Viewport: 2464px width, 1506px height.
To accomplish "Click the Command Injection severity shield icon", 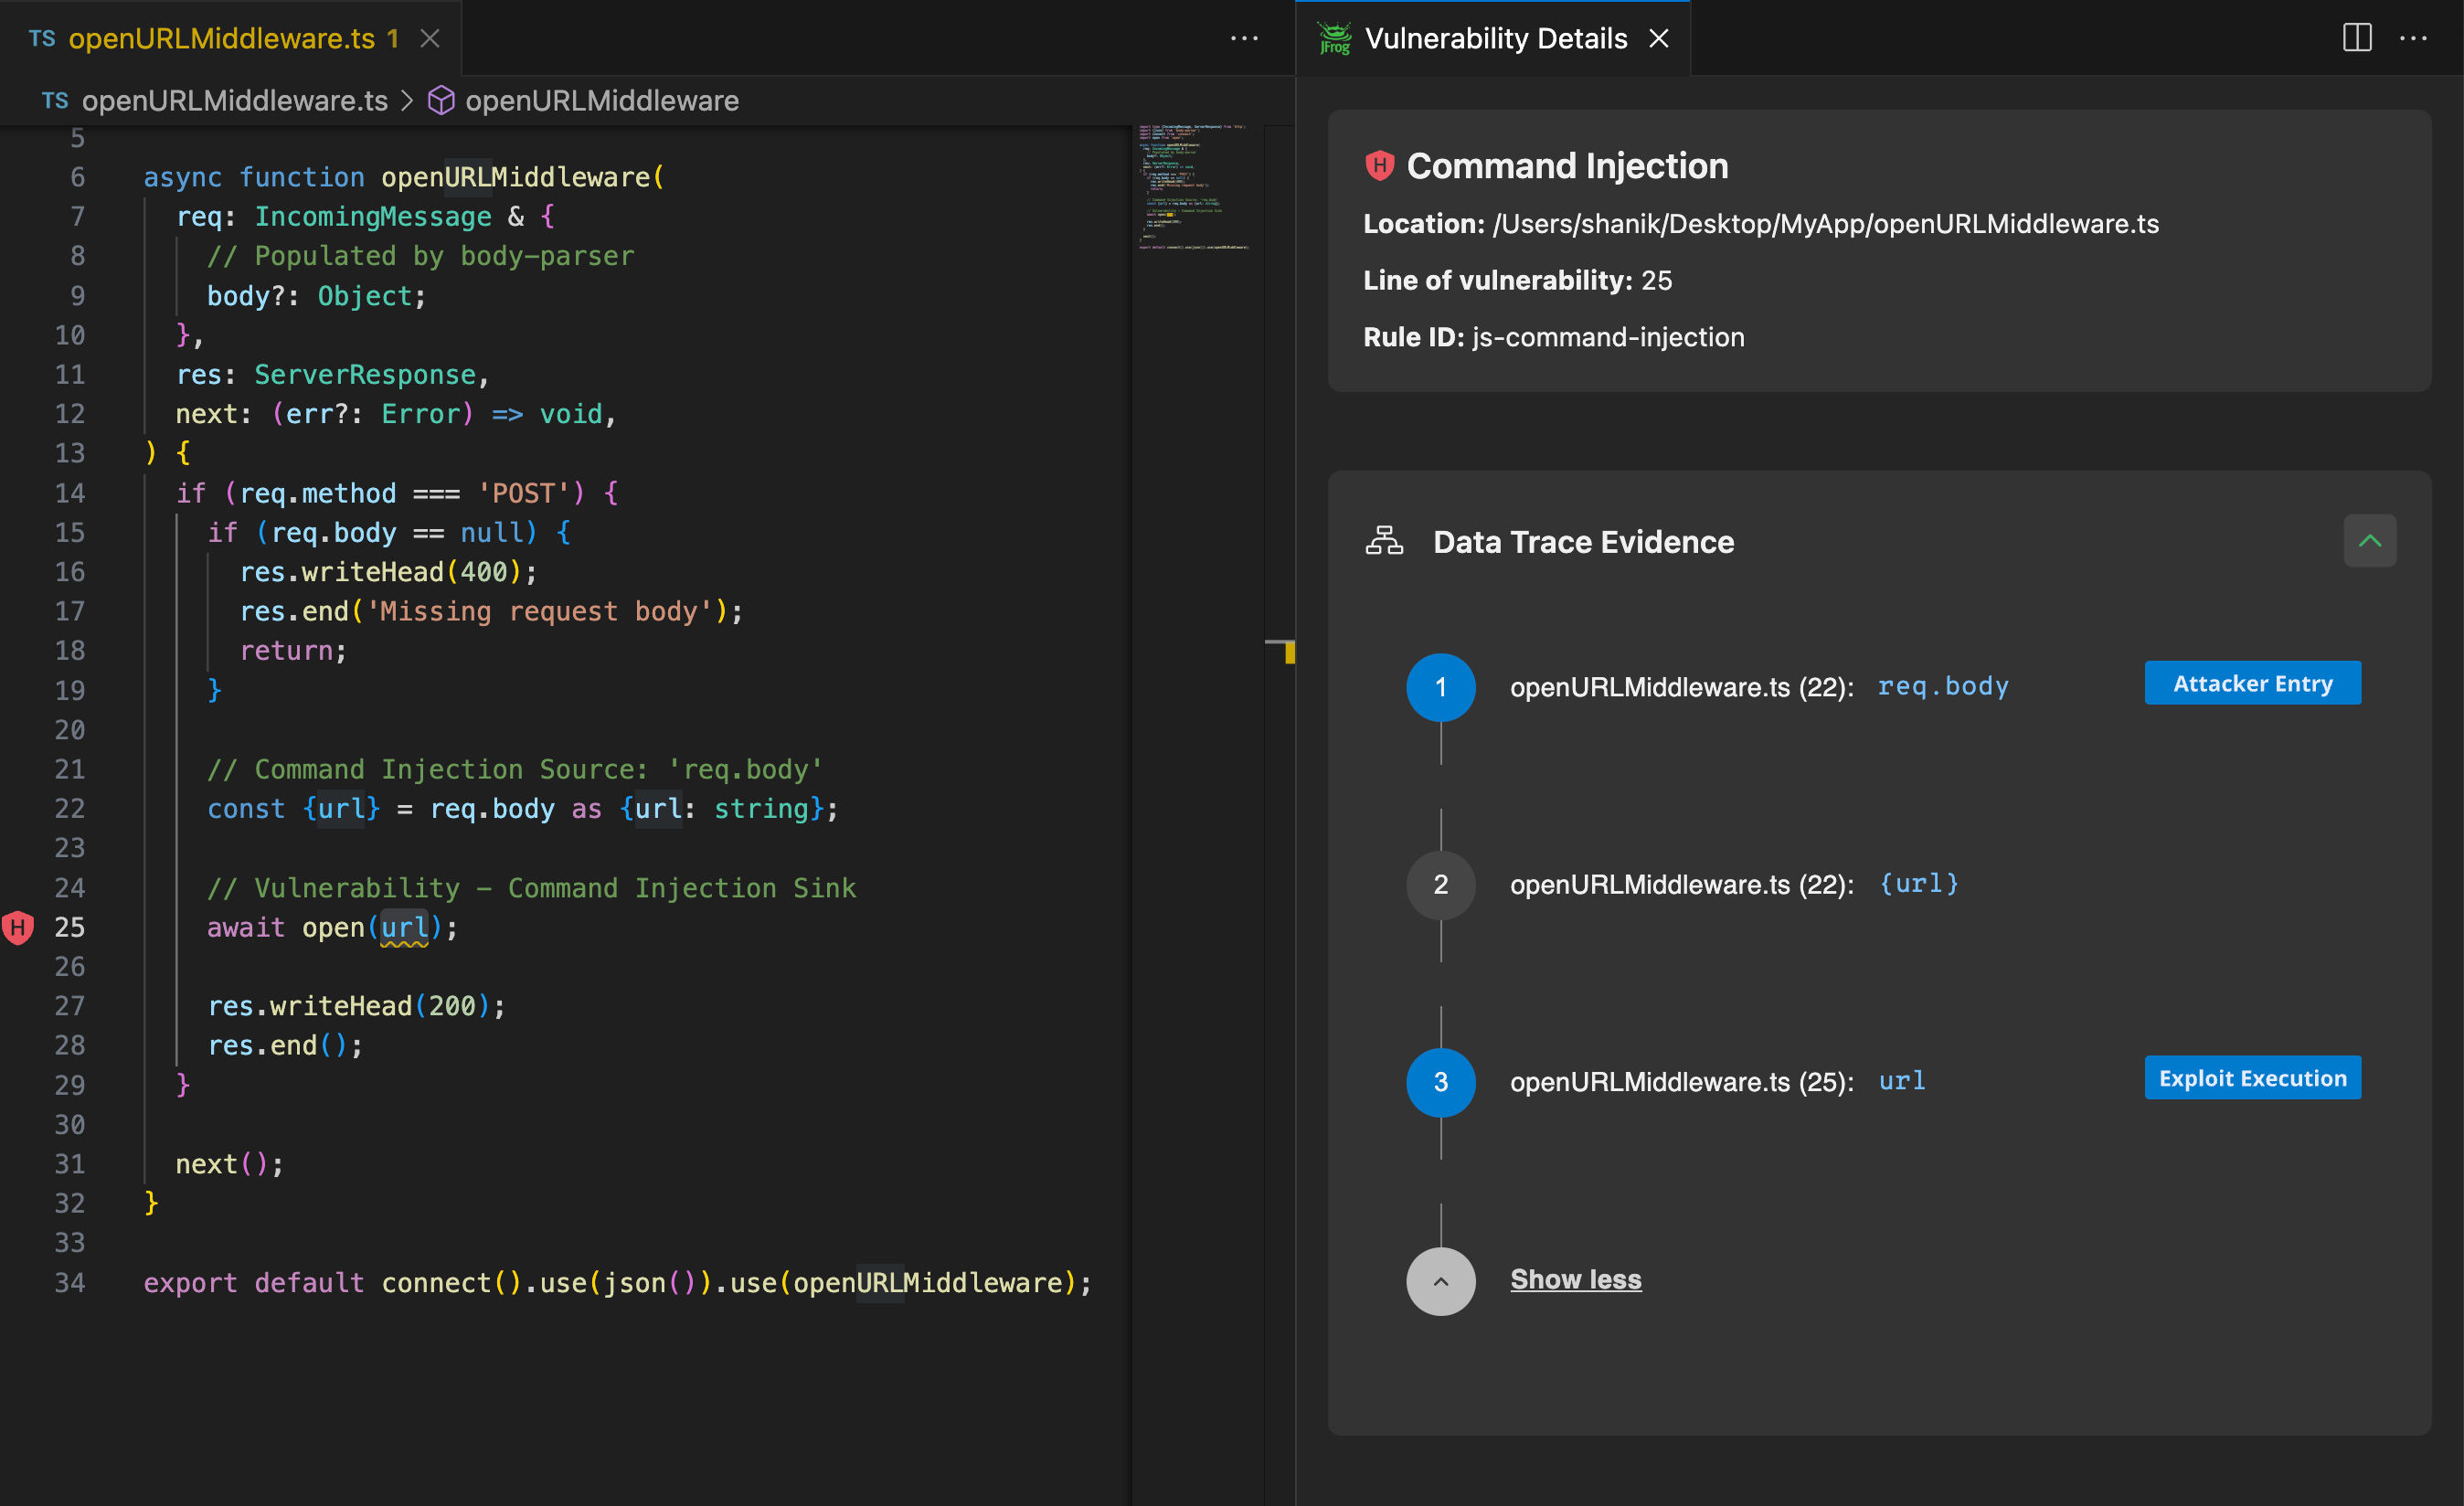I will [x=1379, y=165].
